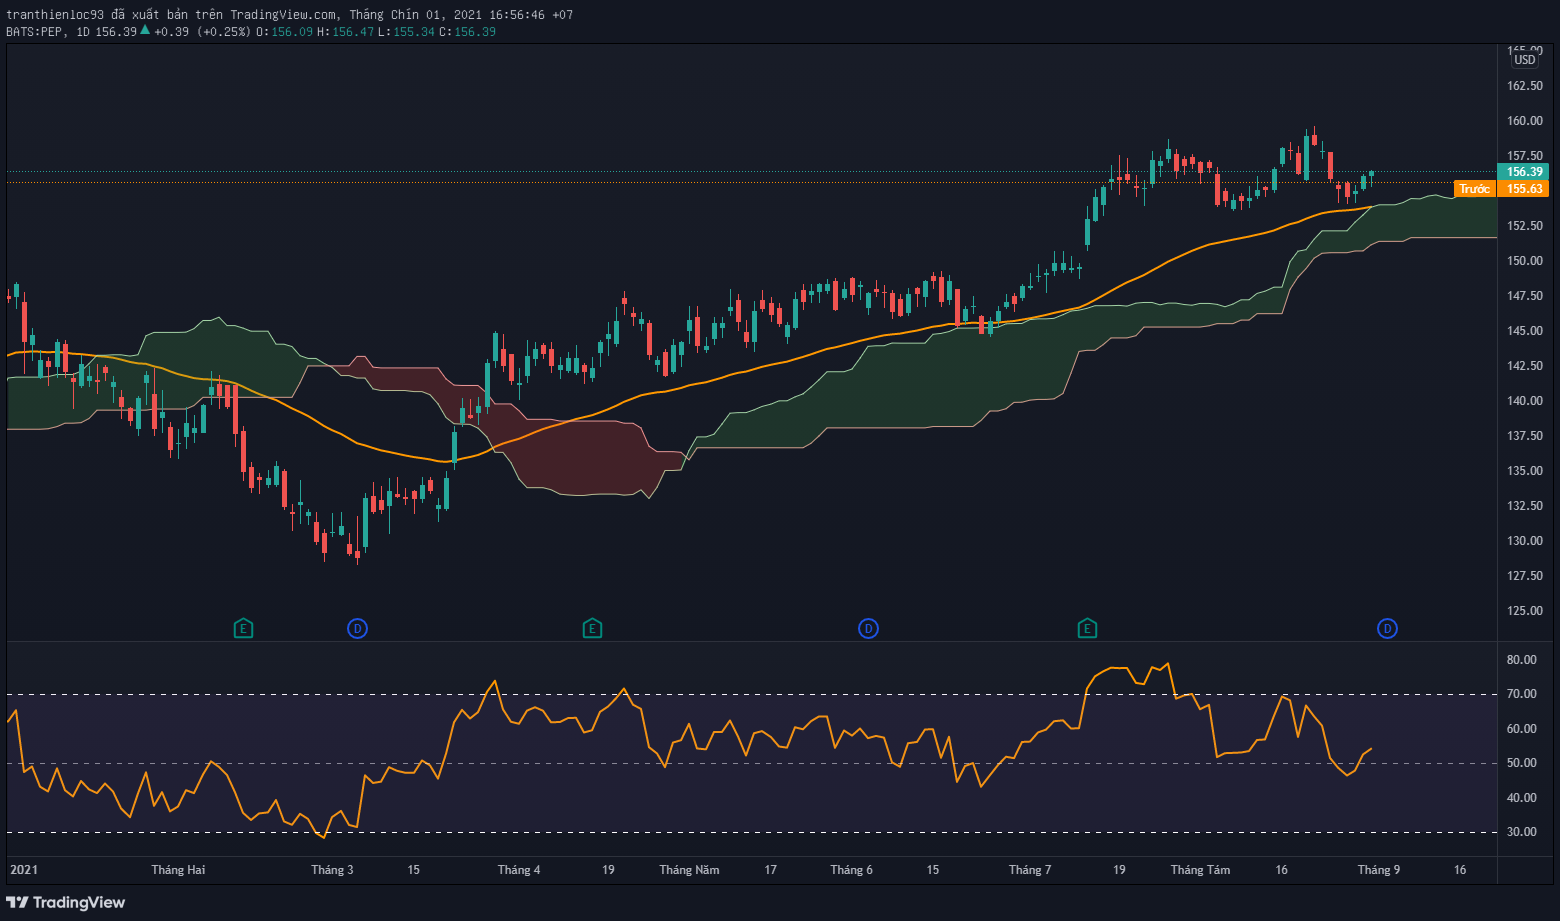
Task: Click the 145.00 price axis label
Action: (x=1525, y=331)
